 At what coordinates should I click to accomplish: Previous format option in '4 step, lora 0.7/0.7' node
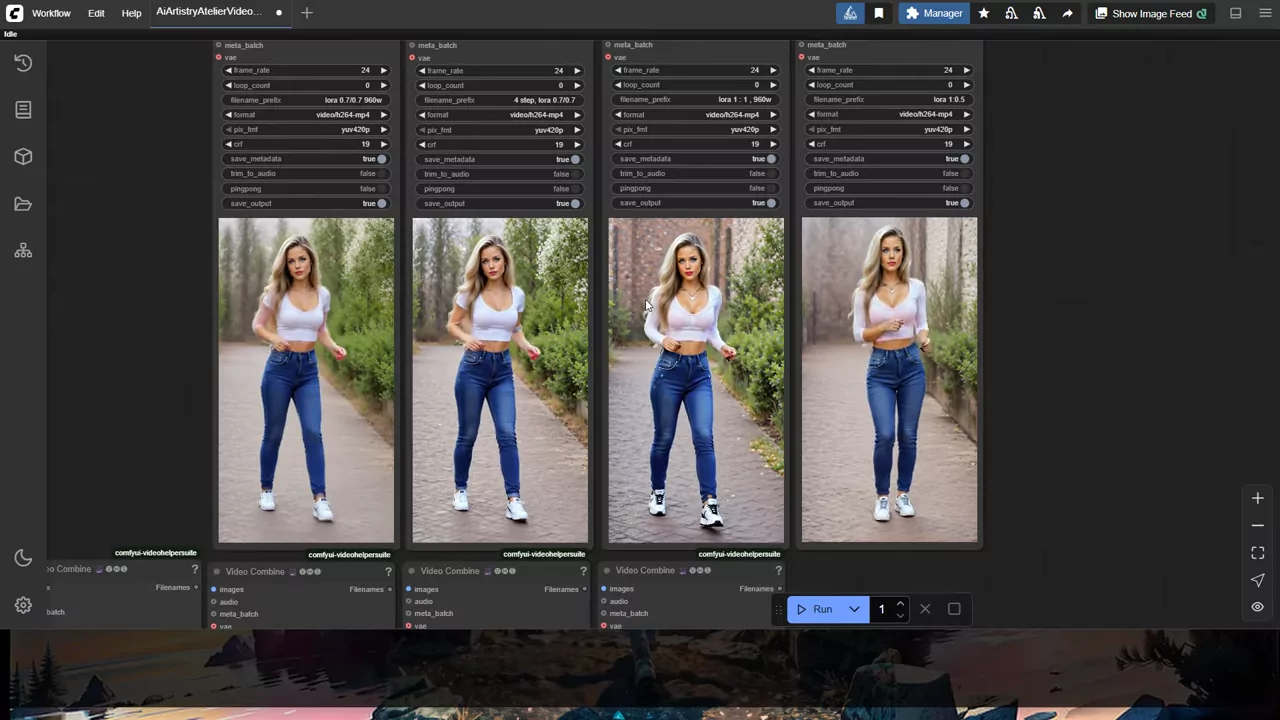pyautogui.click(x=423, y=115)
